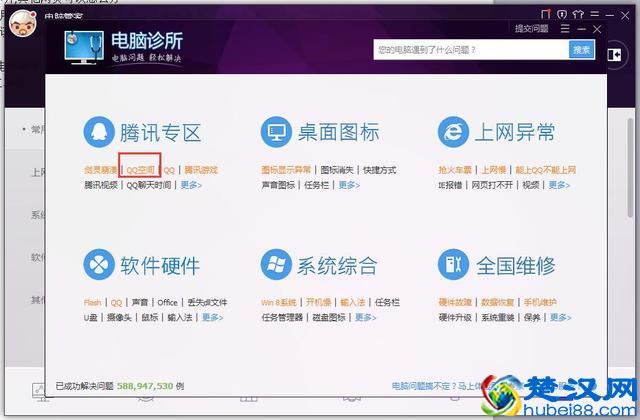This screenshot has width=640, height=420.
Task: Open the 电脑诊所 dialog menu icon
Action: pos(565,29)
